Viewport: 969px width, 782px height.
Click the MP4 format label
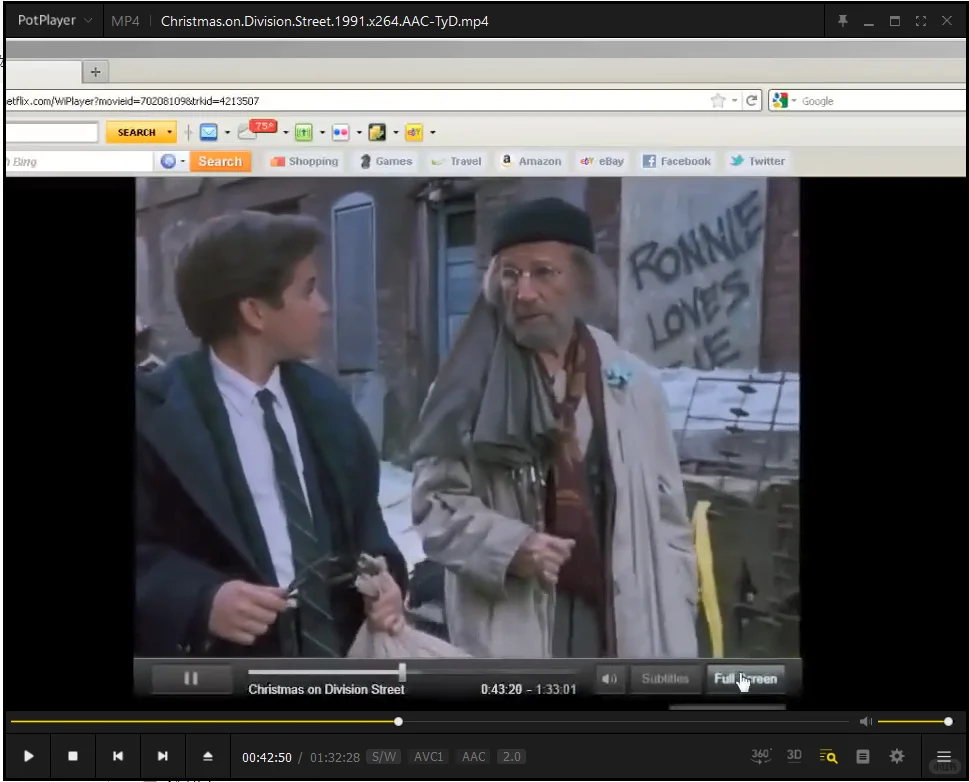125,21
